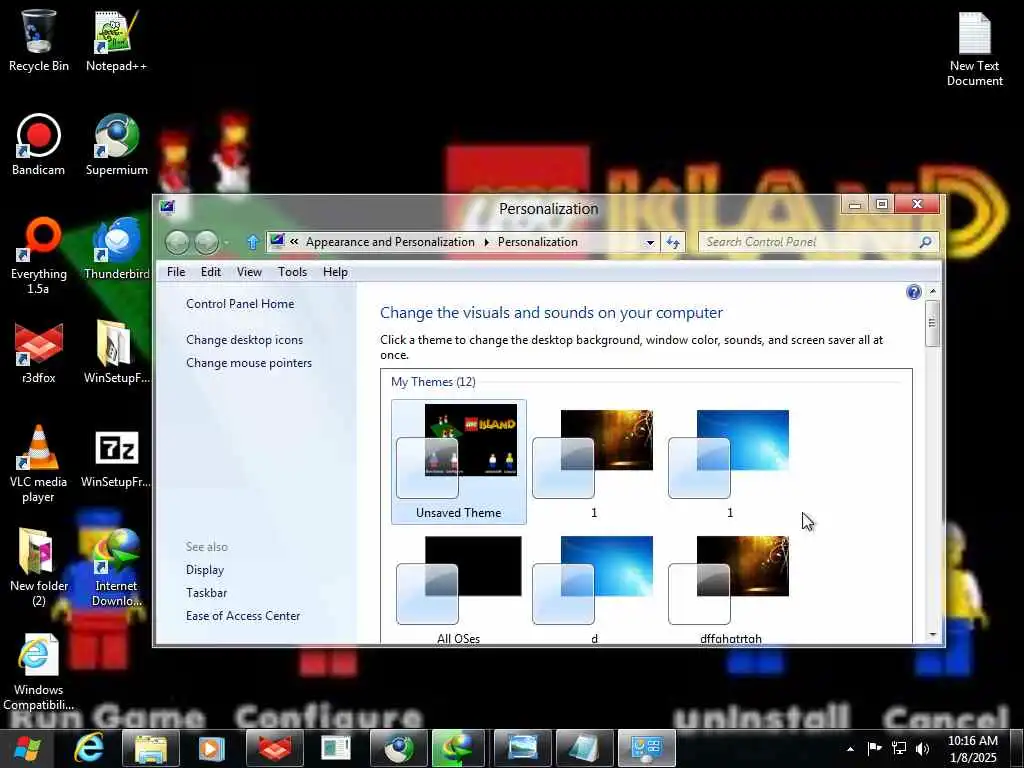Image resolution: width=1024 pixels, height=768 pixels.
Task: Open the clock showing 10:16 AM
Action: pos(972,748)
